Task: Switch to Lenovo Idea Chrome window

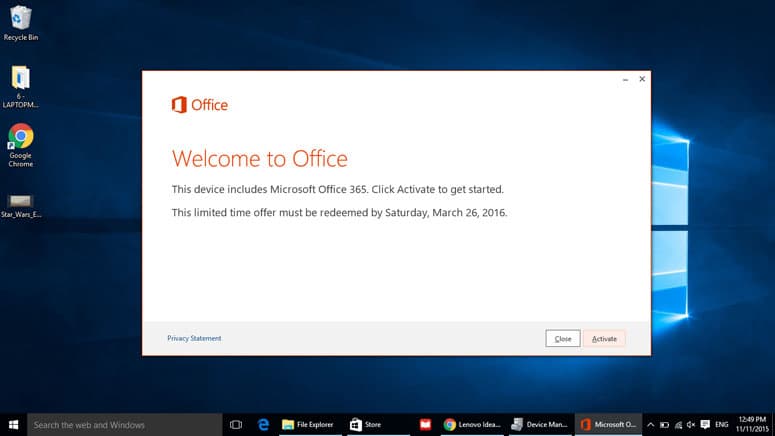Action: (473, 425)
